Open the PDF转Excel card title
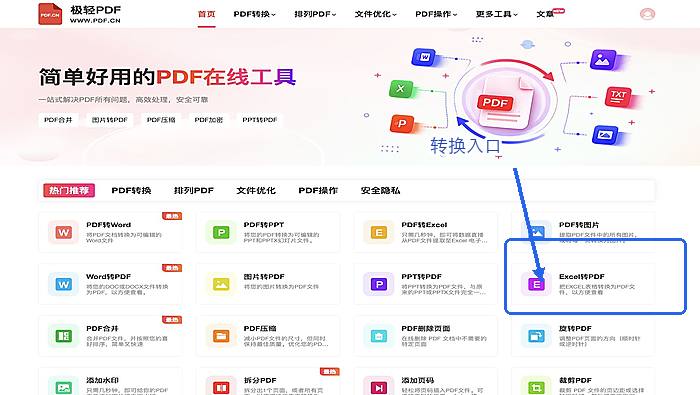This screenshot has width=700, height=395. tap(424, 225)
